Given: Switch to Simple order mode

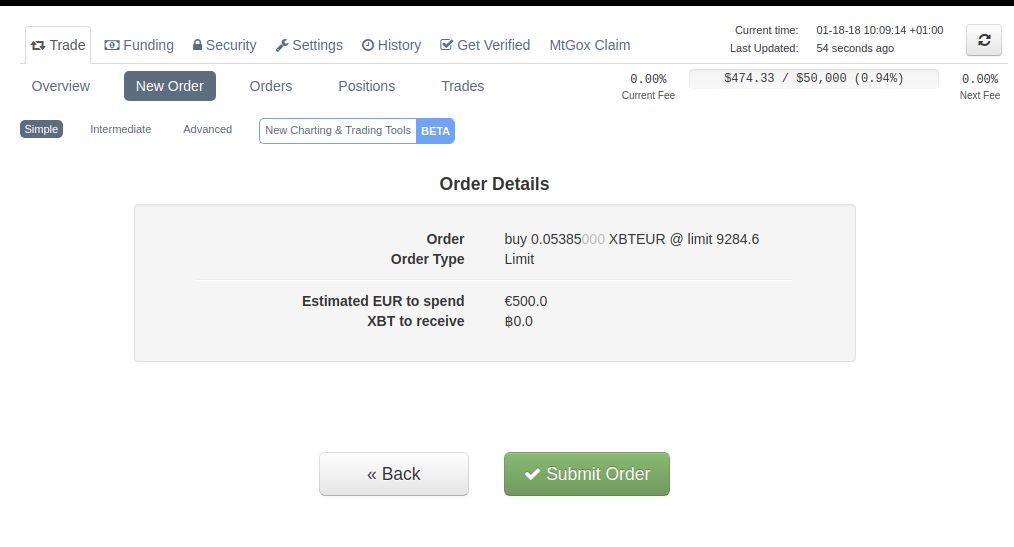Looking at the screenshot, I should (41, 129).
